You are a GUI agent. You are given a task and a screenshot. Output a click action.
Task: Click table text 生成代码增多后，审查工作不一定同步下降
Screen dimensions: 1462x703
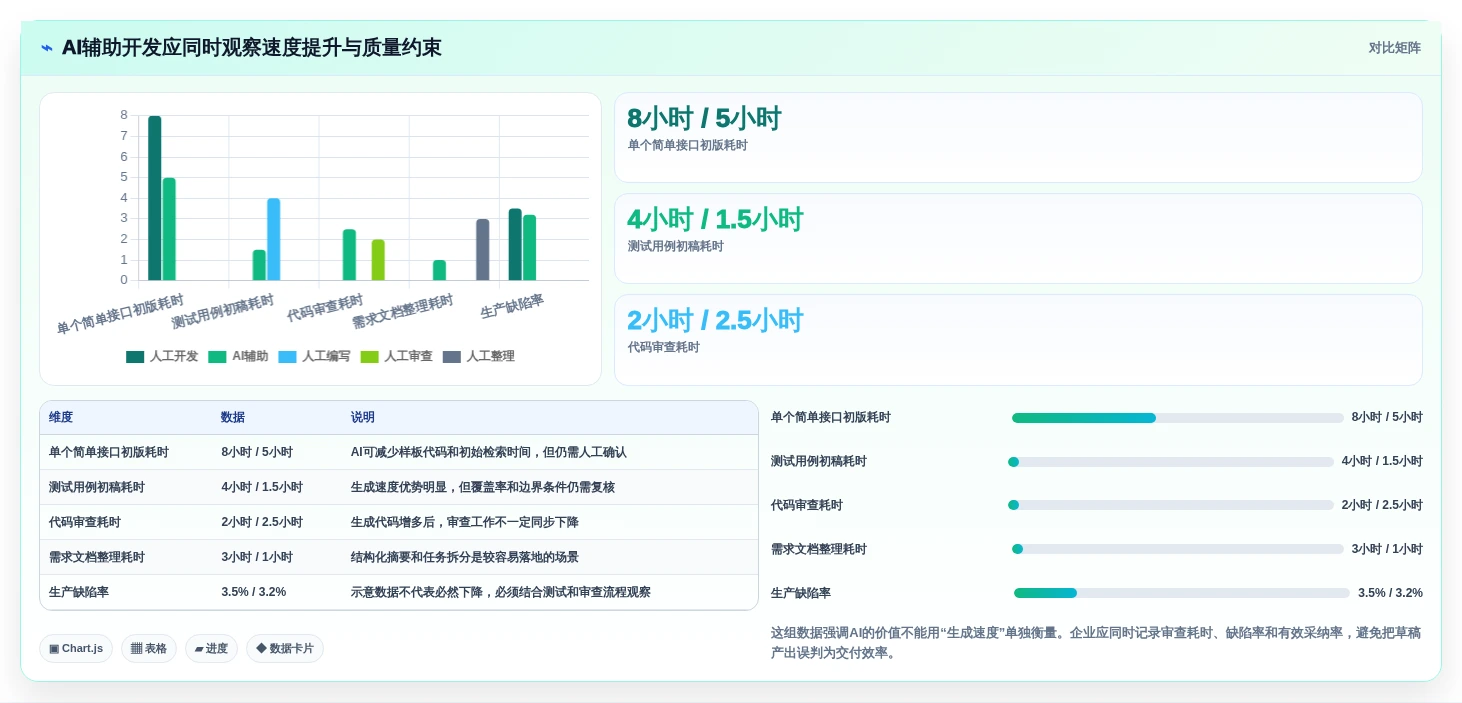coord(465,522)
